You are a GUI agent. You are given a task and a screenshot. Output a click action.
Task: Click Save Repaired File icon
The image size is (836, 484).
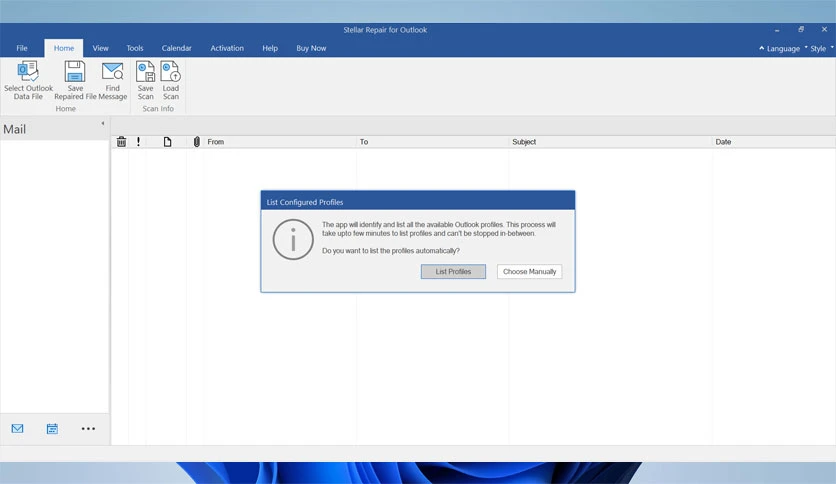click(x=75, y=71)
